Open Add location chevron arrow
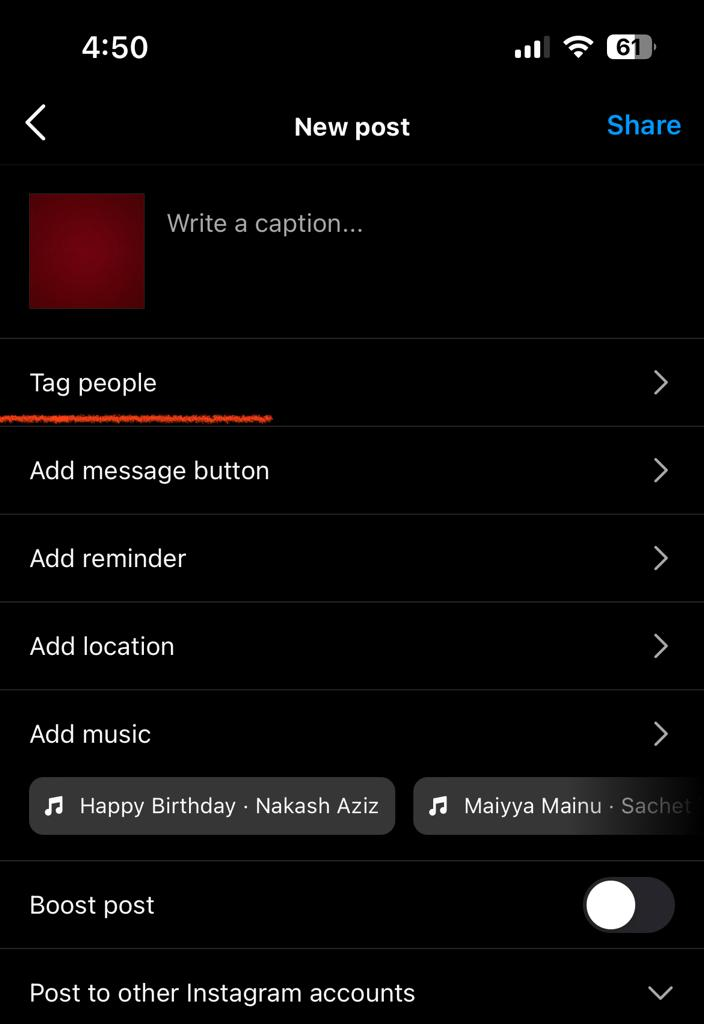 click(x=661, y=647)
